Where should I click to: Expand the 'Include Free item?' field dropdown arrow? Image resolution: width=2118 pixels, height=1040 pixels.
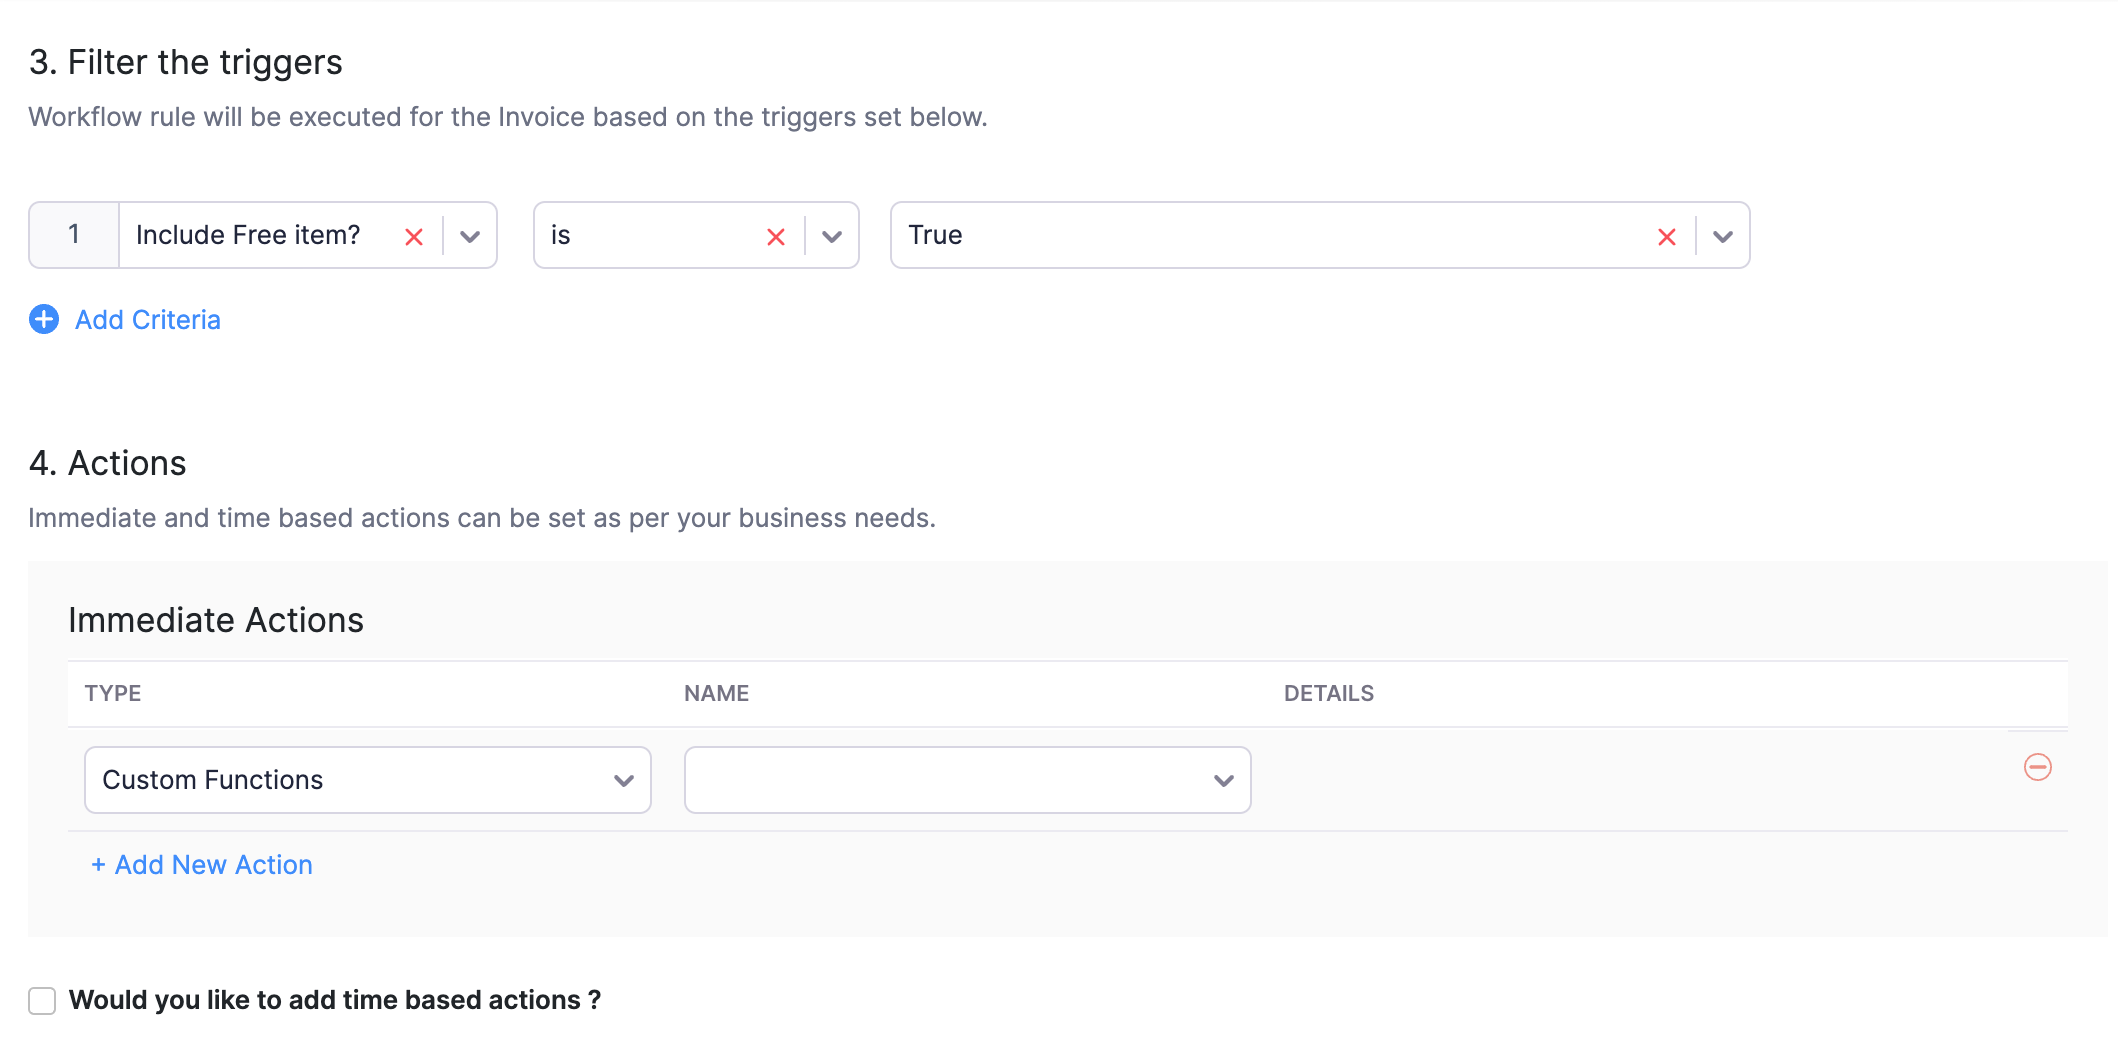tap(470, 237)
